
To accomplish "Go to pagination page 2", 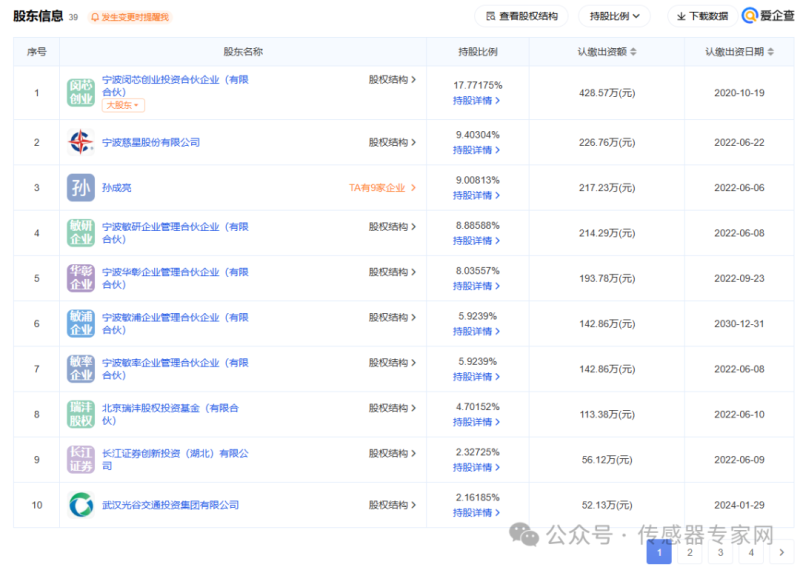I will tap(690, 552).
